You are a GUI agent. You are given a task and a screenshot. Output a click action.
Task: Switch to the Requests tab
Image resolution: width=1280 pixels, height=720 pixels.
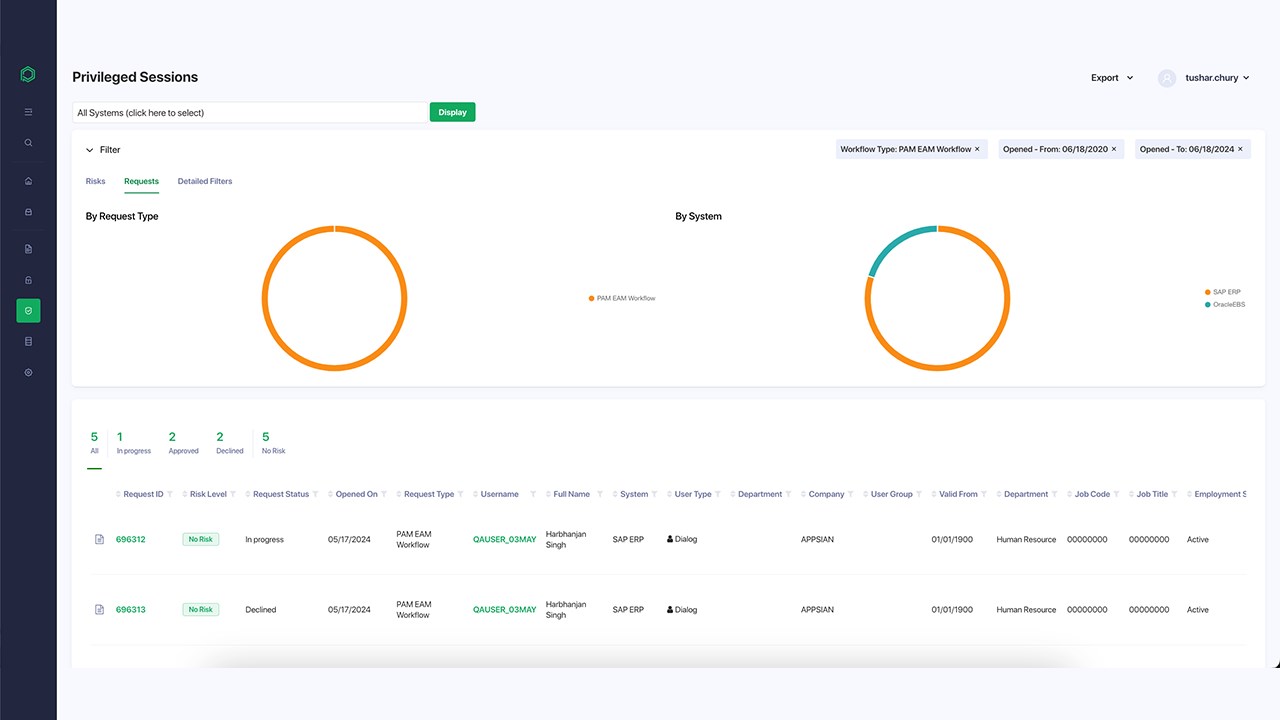[x=141, y=181]
